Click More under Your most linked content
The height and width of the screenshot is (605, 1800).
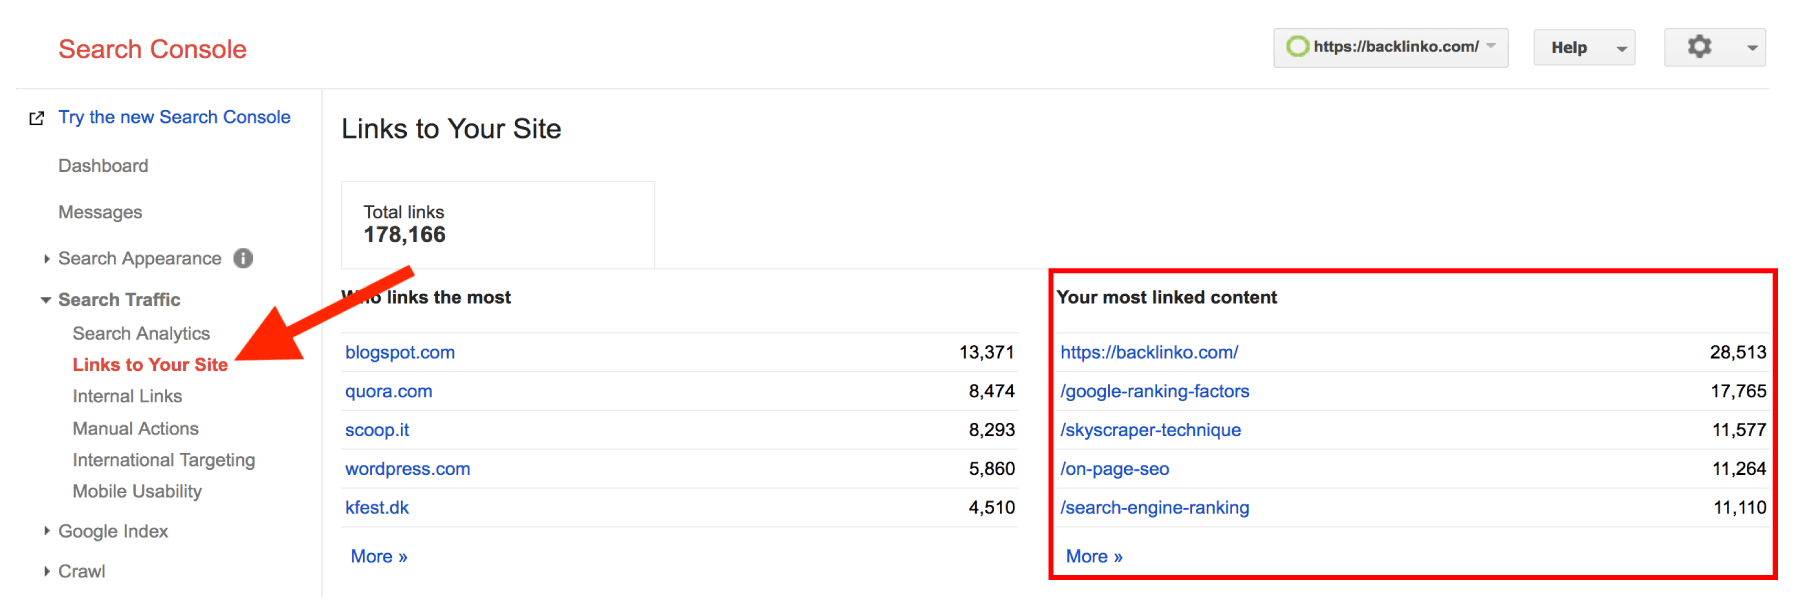point(1094,557)
